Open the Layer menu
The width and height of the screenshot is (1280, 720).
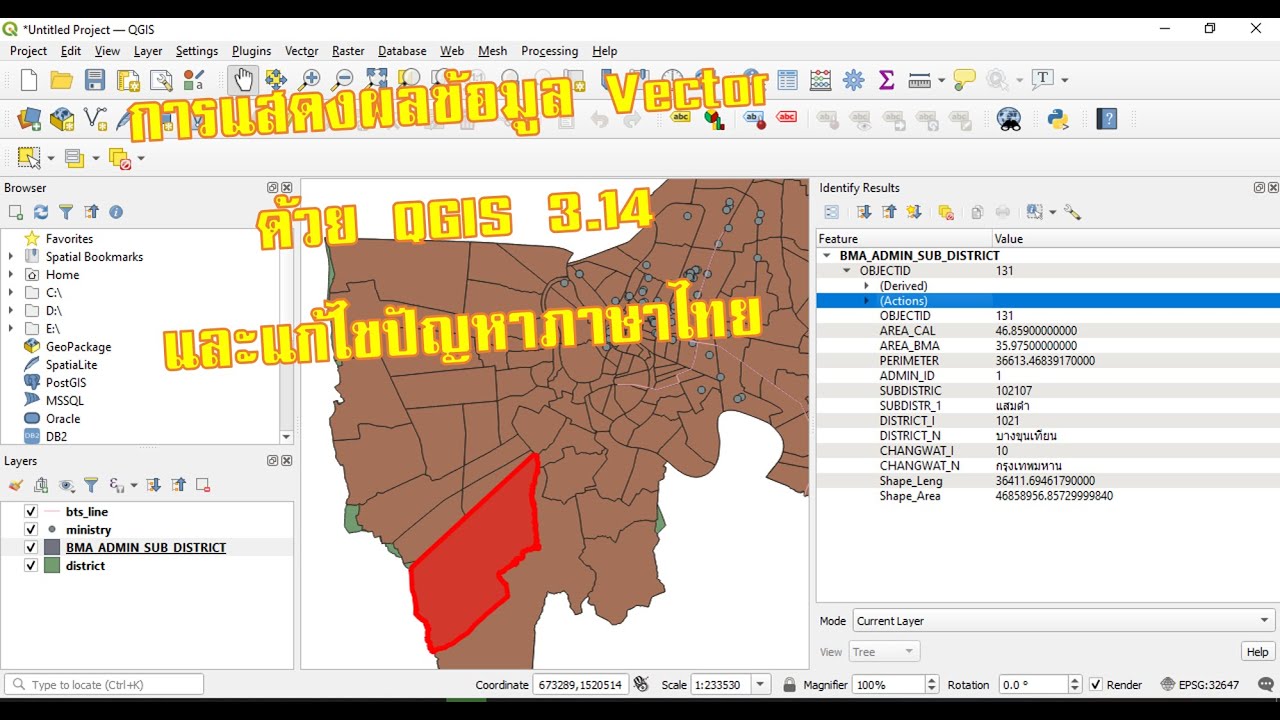[x=148, y=51]
